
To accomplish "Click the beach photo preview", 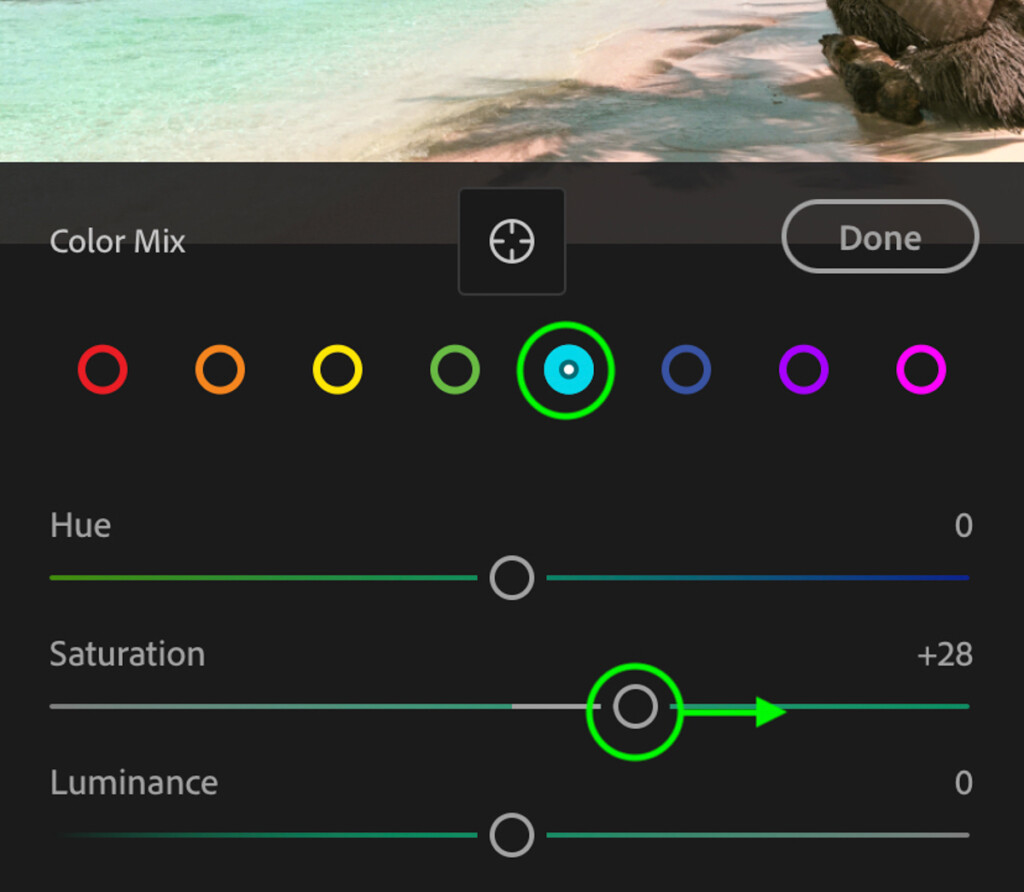I will [x=512, y=80].
